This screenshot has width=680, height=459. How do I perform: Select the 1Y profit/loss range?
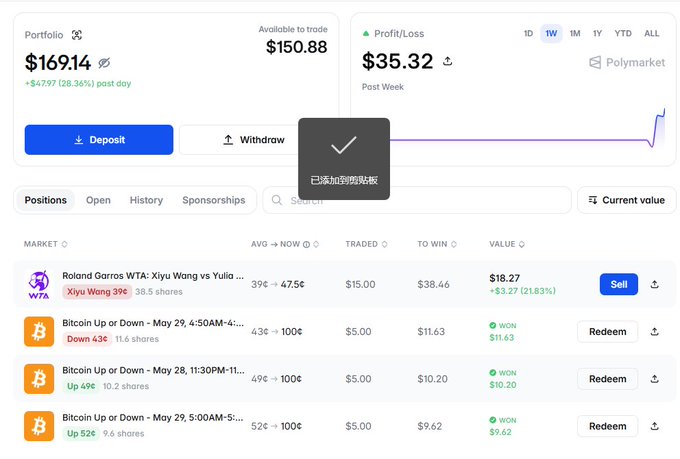598,33
